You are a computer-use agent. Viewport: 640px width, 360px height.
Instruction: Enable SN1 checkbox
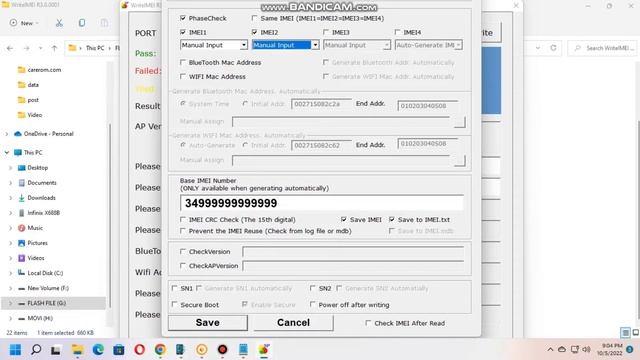(174, 288)
